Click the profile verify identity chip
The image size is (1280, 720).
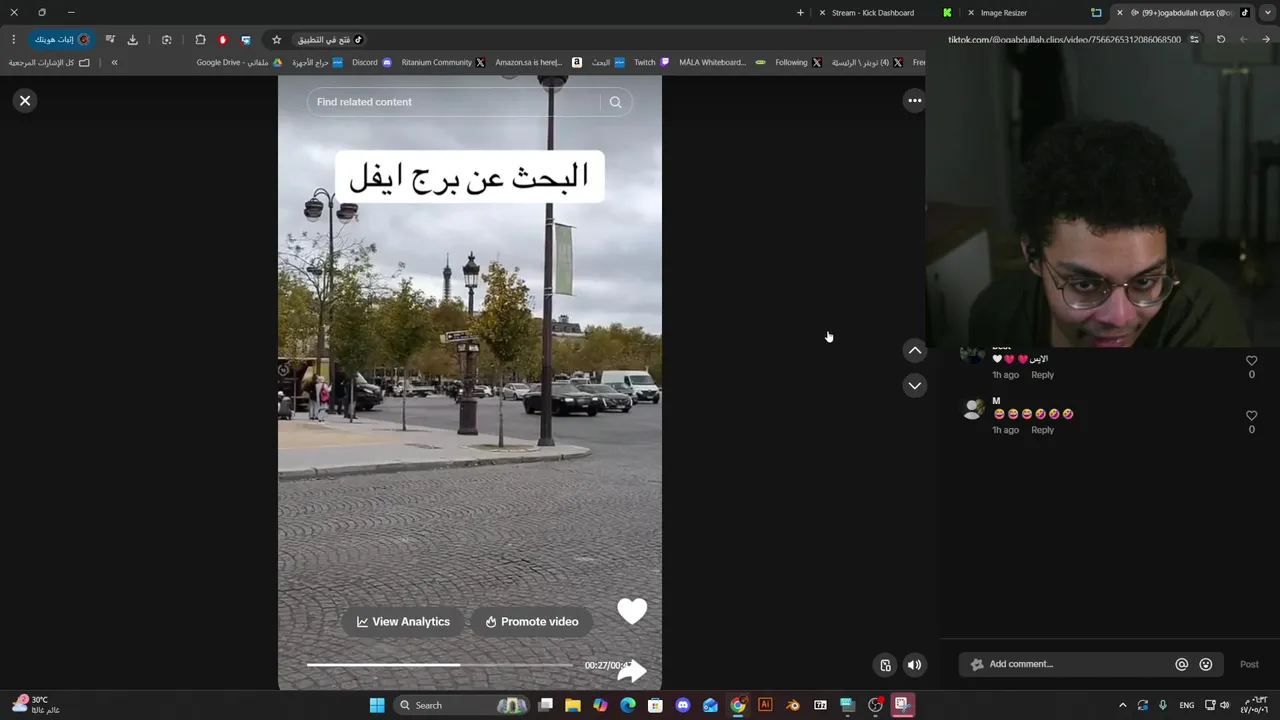pos(62,40)
